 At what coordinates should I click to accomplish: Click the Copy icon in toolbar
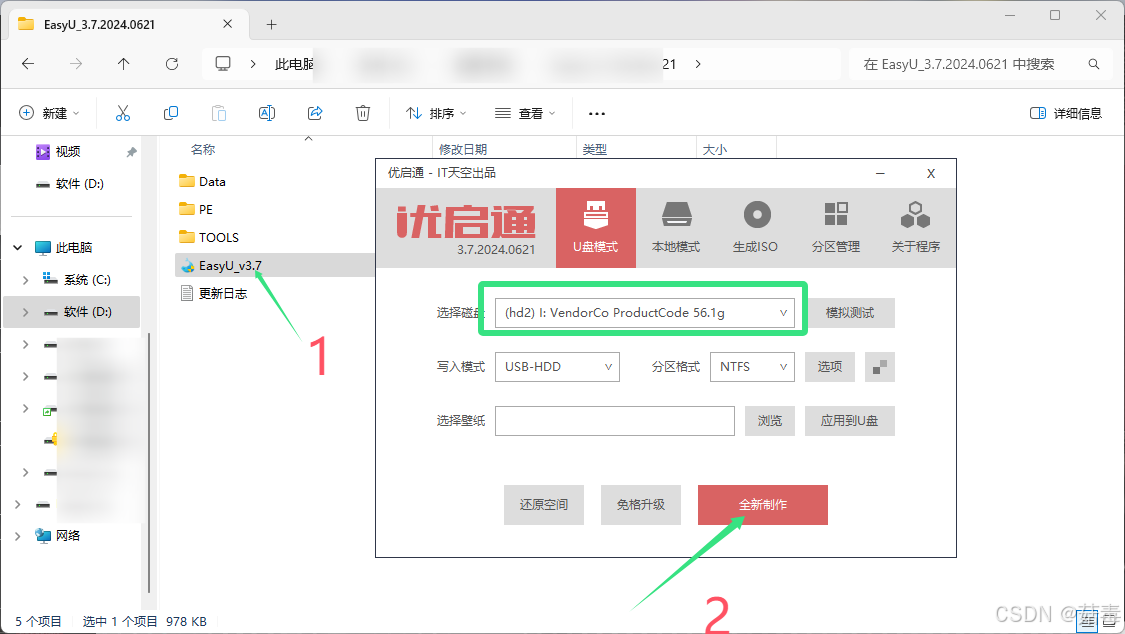click(x=171, y=113)
